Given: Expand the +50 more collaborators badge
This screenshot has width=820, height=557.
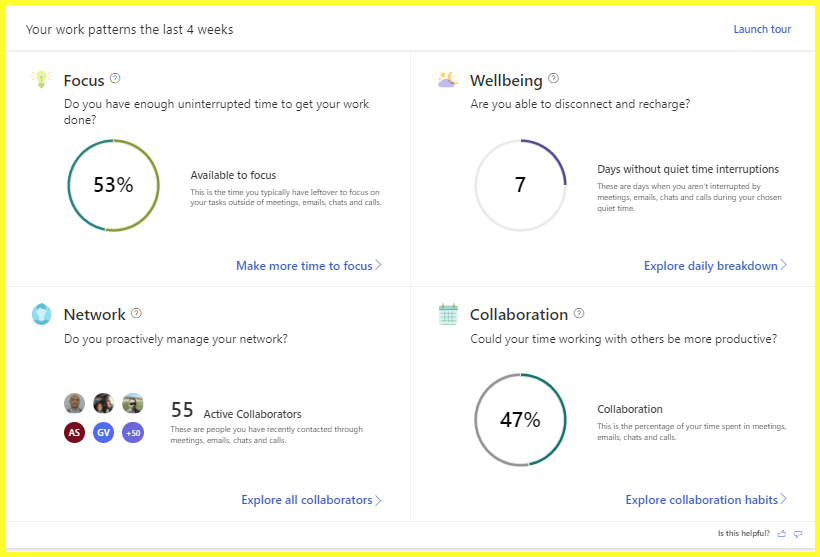Looking at the screenshot, I should [x=133, y=433].
